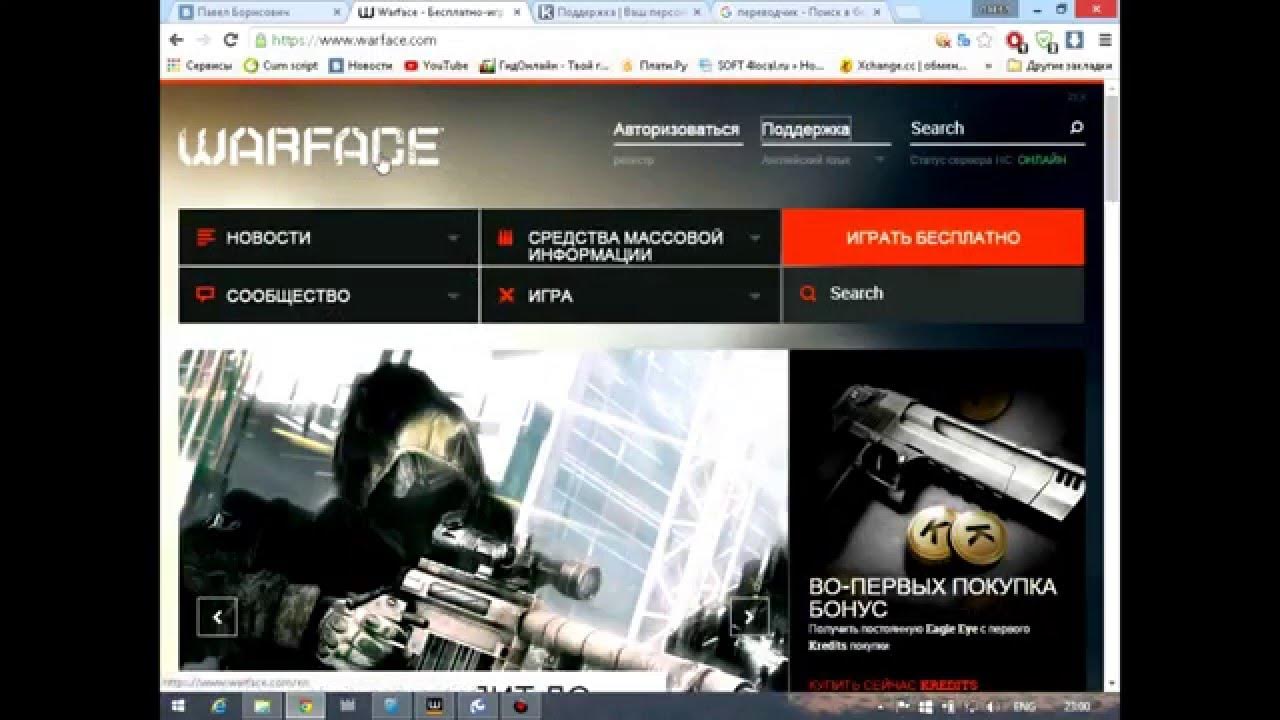Open the Другие закладки folder
This screenshot has width=1280, height=720.
point(1059,65)
